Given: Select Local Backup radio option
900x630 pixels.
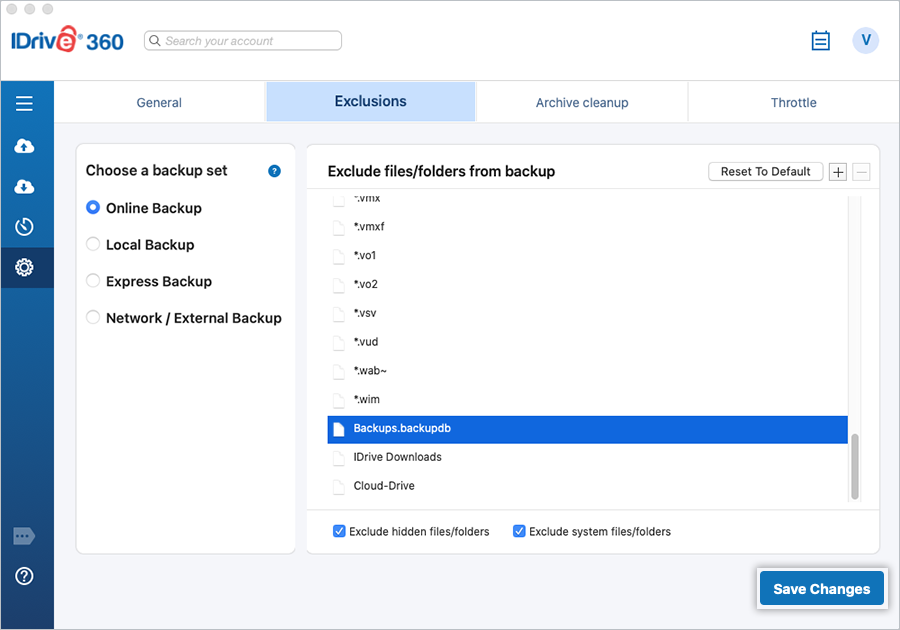Looking at the screenshot, I should 93,245.
